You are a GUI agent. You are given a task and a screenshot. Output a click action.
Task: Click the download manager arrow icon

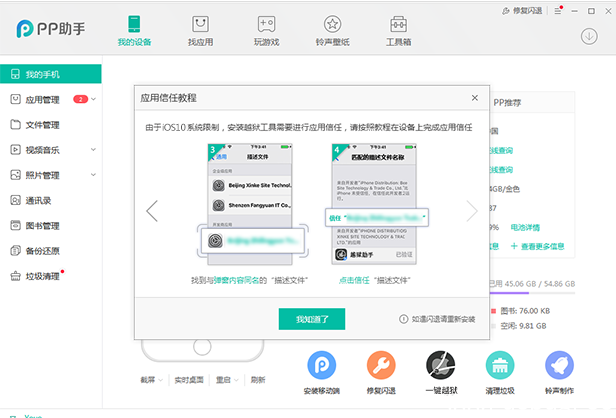click(589, 36)
